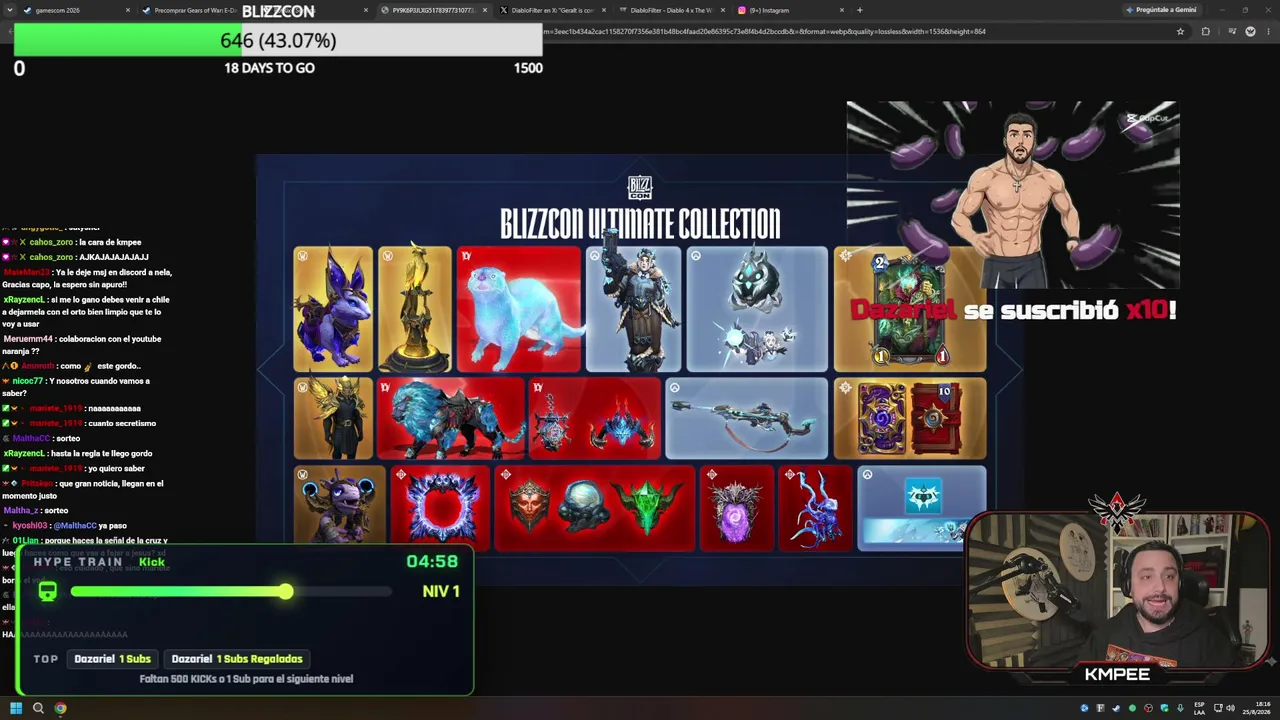This screenshot has width=1280, height=720.
Task: Click the Pregúntale a Gemini button
Action: click(1161, 10)
